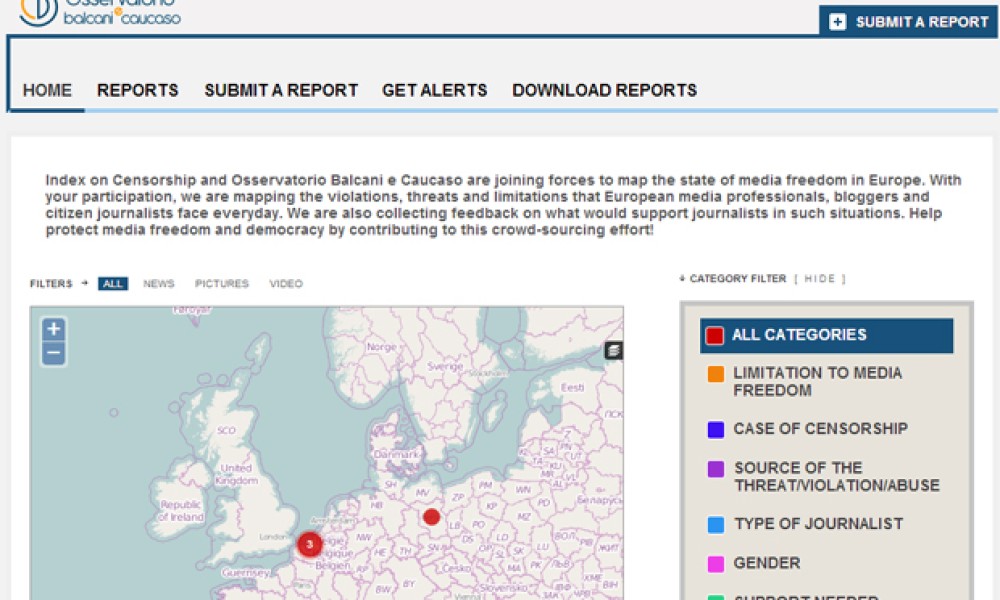Click the purple Source of the Threat swatch

pyautogui.click(x=716, y=469)
